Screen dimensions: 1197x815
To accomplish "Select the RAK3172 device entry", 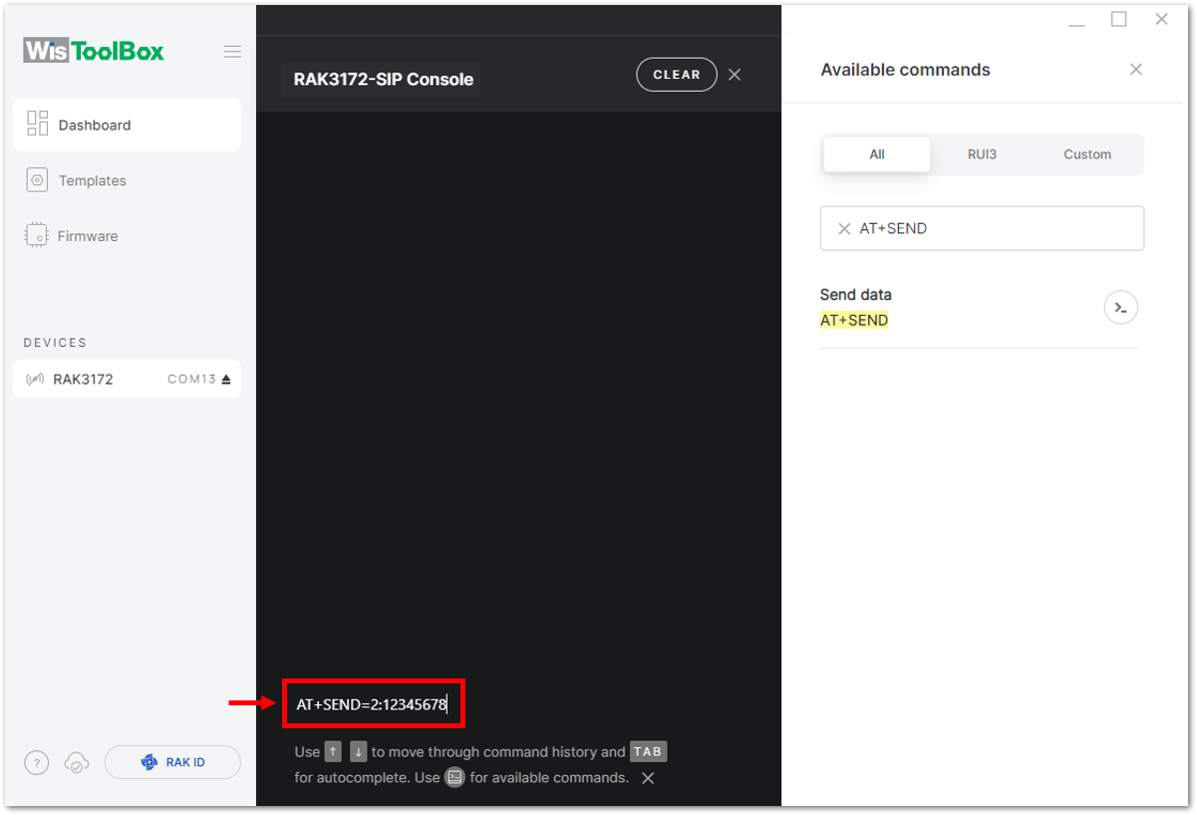I will (127, 379).
